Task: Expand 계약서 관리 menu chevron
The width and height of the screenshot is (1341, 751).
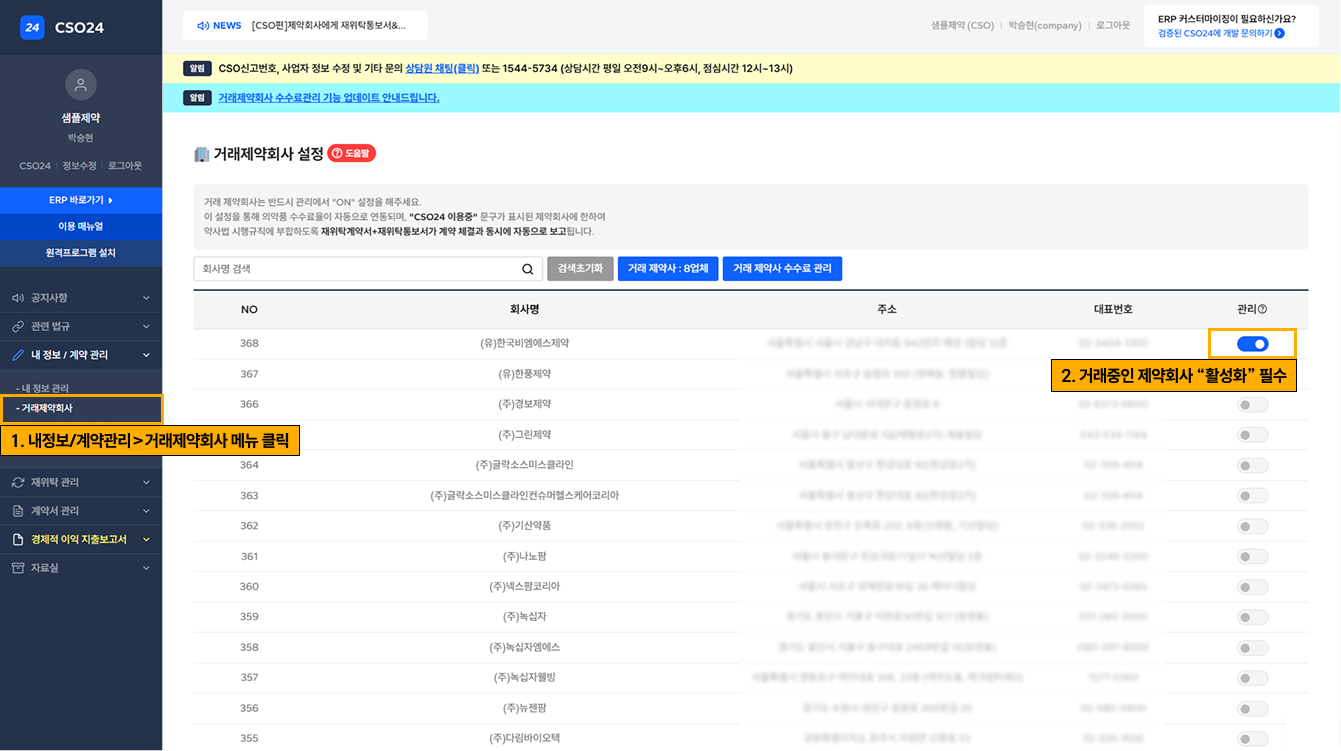Action: (x=146, y=511)
